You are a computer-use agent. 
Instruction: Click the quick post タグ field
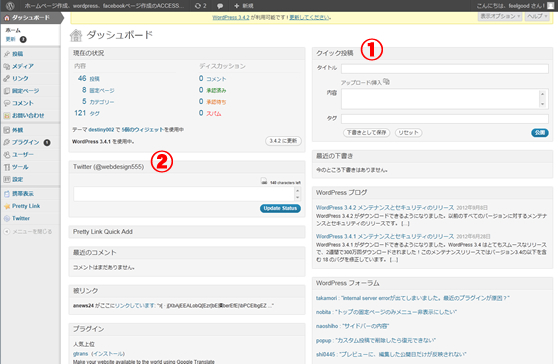pos(444,119)
